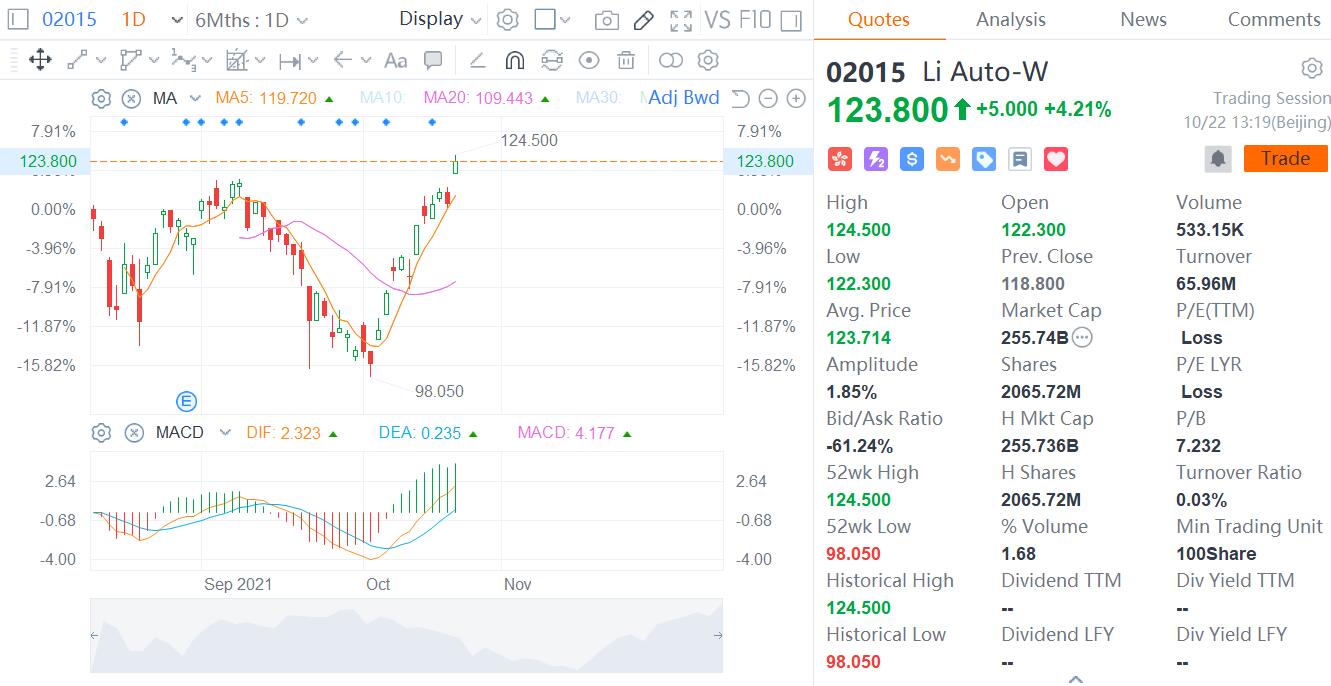Switch to the News tab
This screenshot has height=686, width=1331.
point(1143,19)
